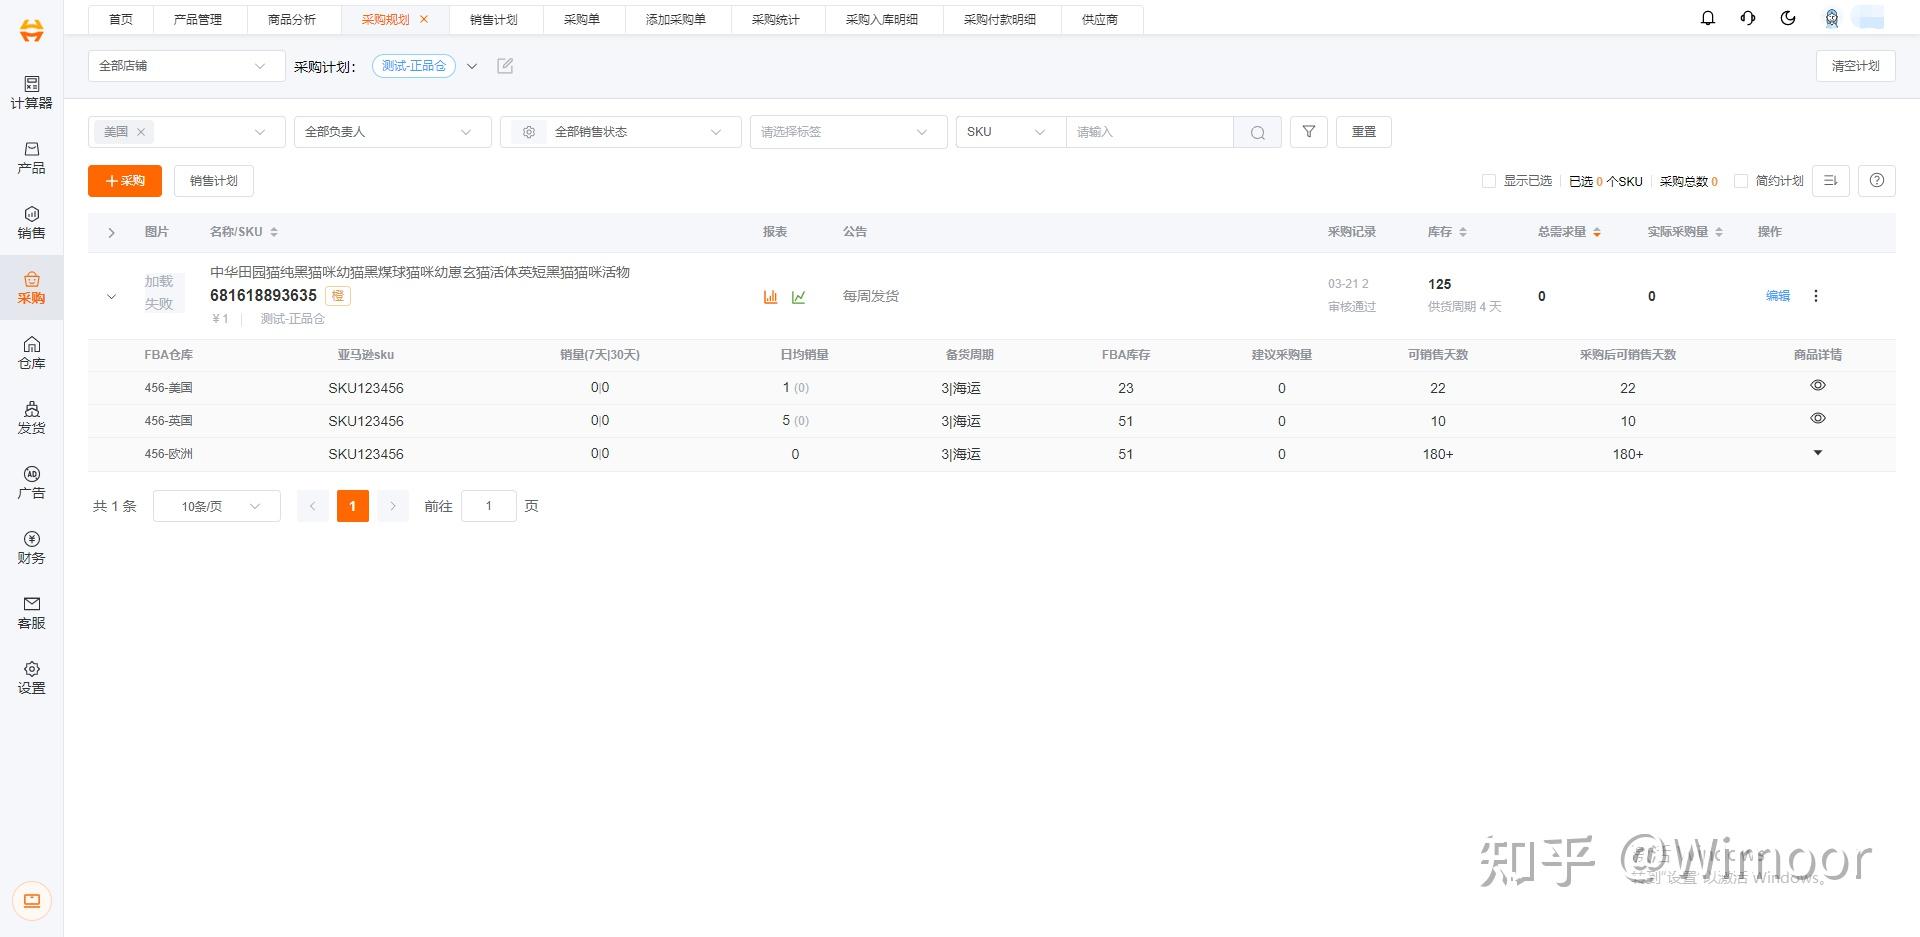
Task: 切换夜间模式月亮图标
Action: click(x=1788, y=18)
